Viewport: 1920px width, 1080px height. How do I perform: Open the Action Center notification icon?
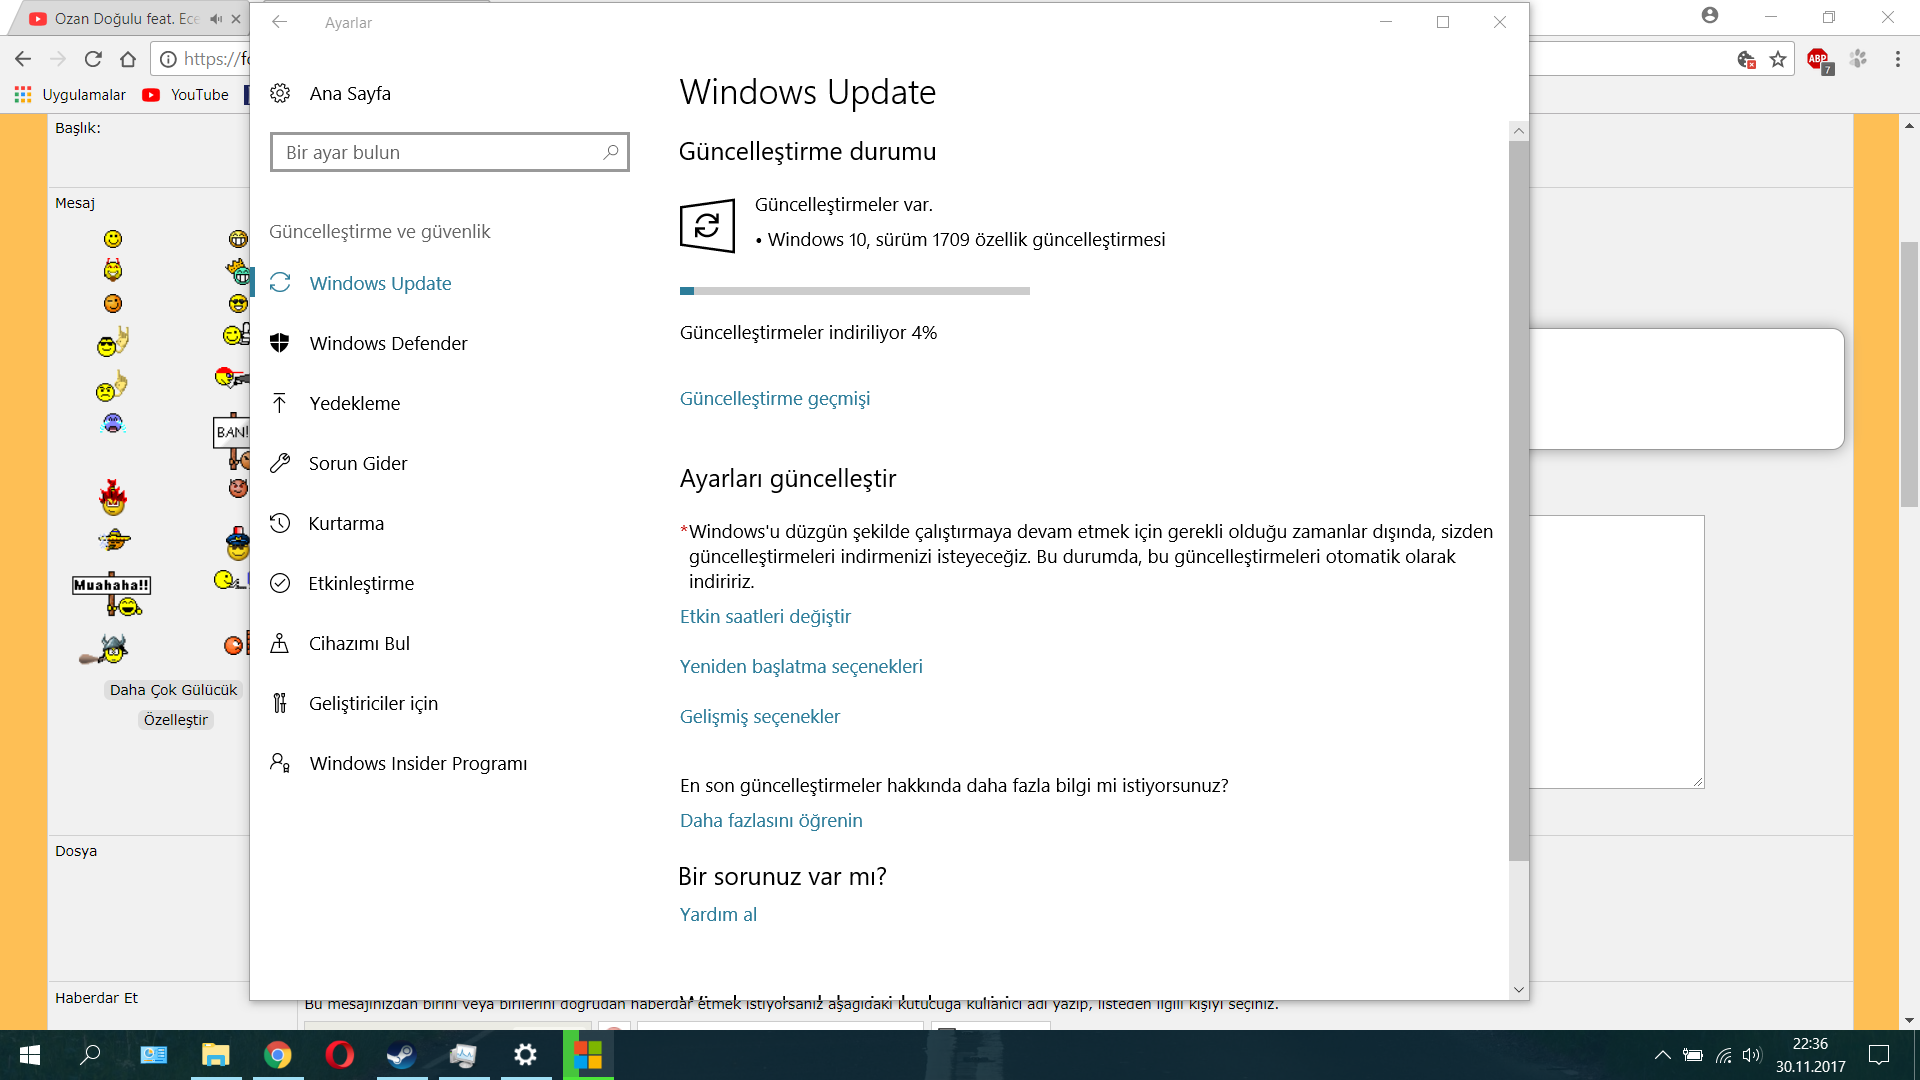(1879, 1055)
